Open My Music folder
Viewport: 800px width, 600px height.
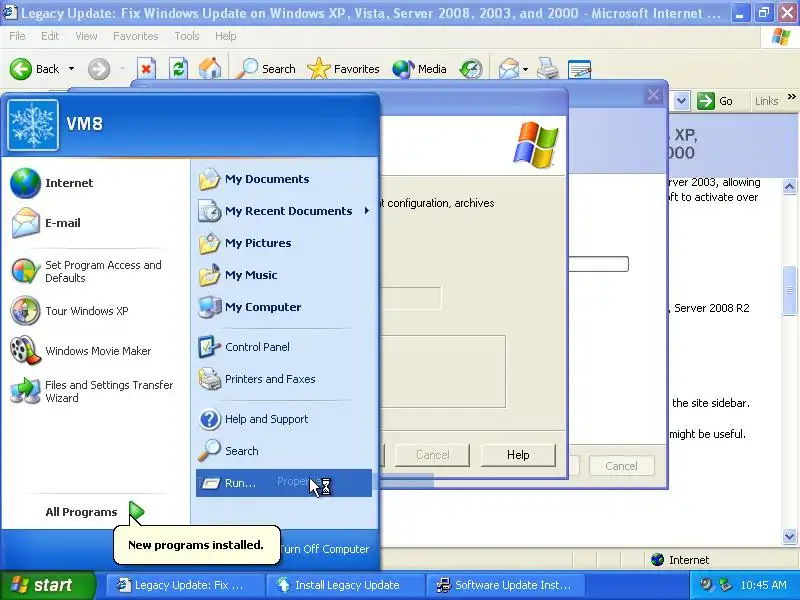[x=284, y=275]
